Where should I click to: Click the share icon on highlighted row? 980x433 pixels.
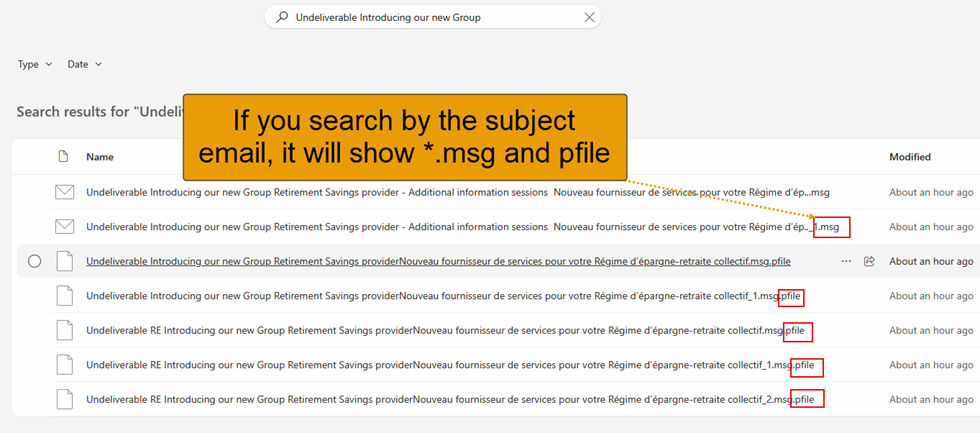pos(869,262)
